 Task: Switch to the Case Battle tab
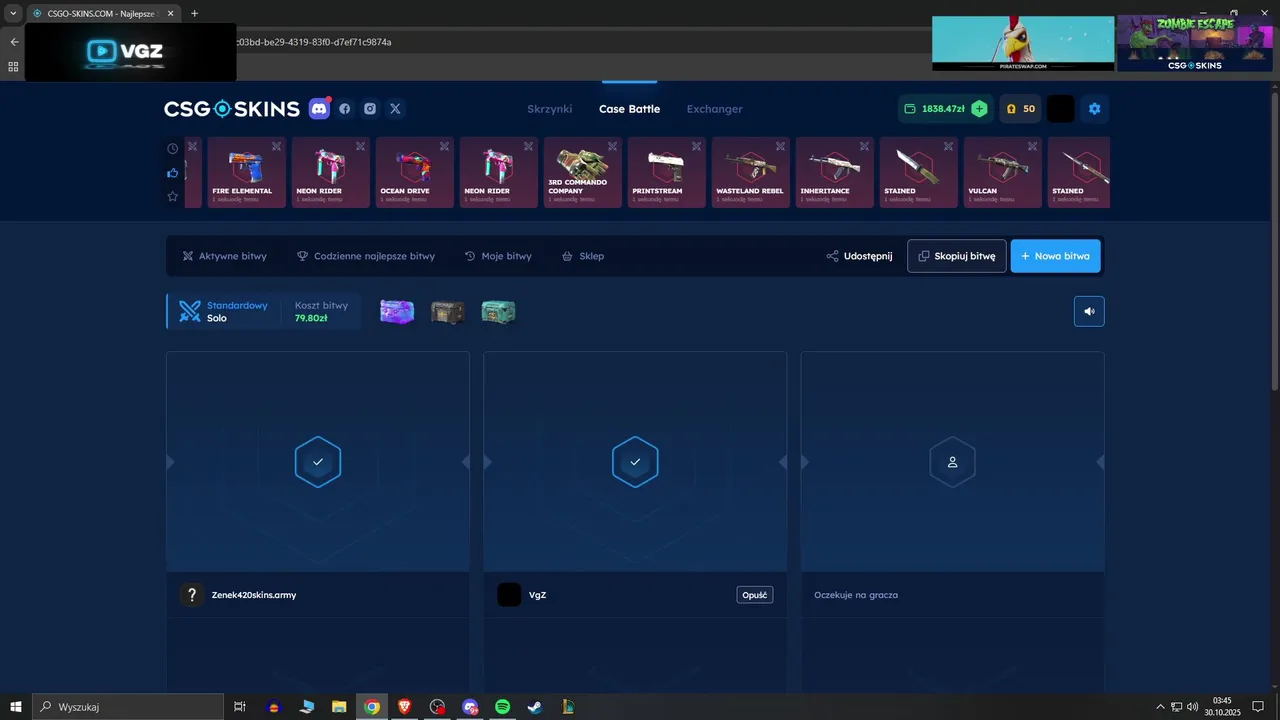point(629,109)
